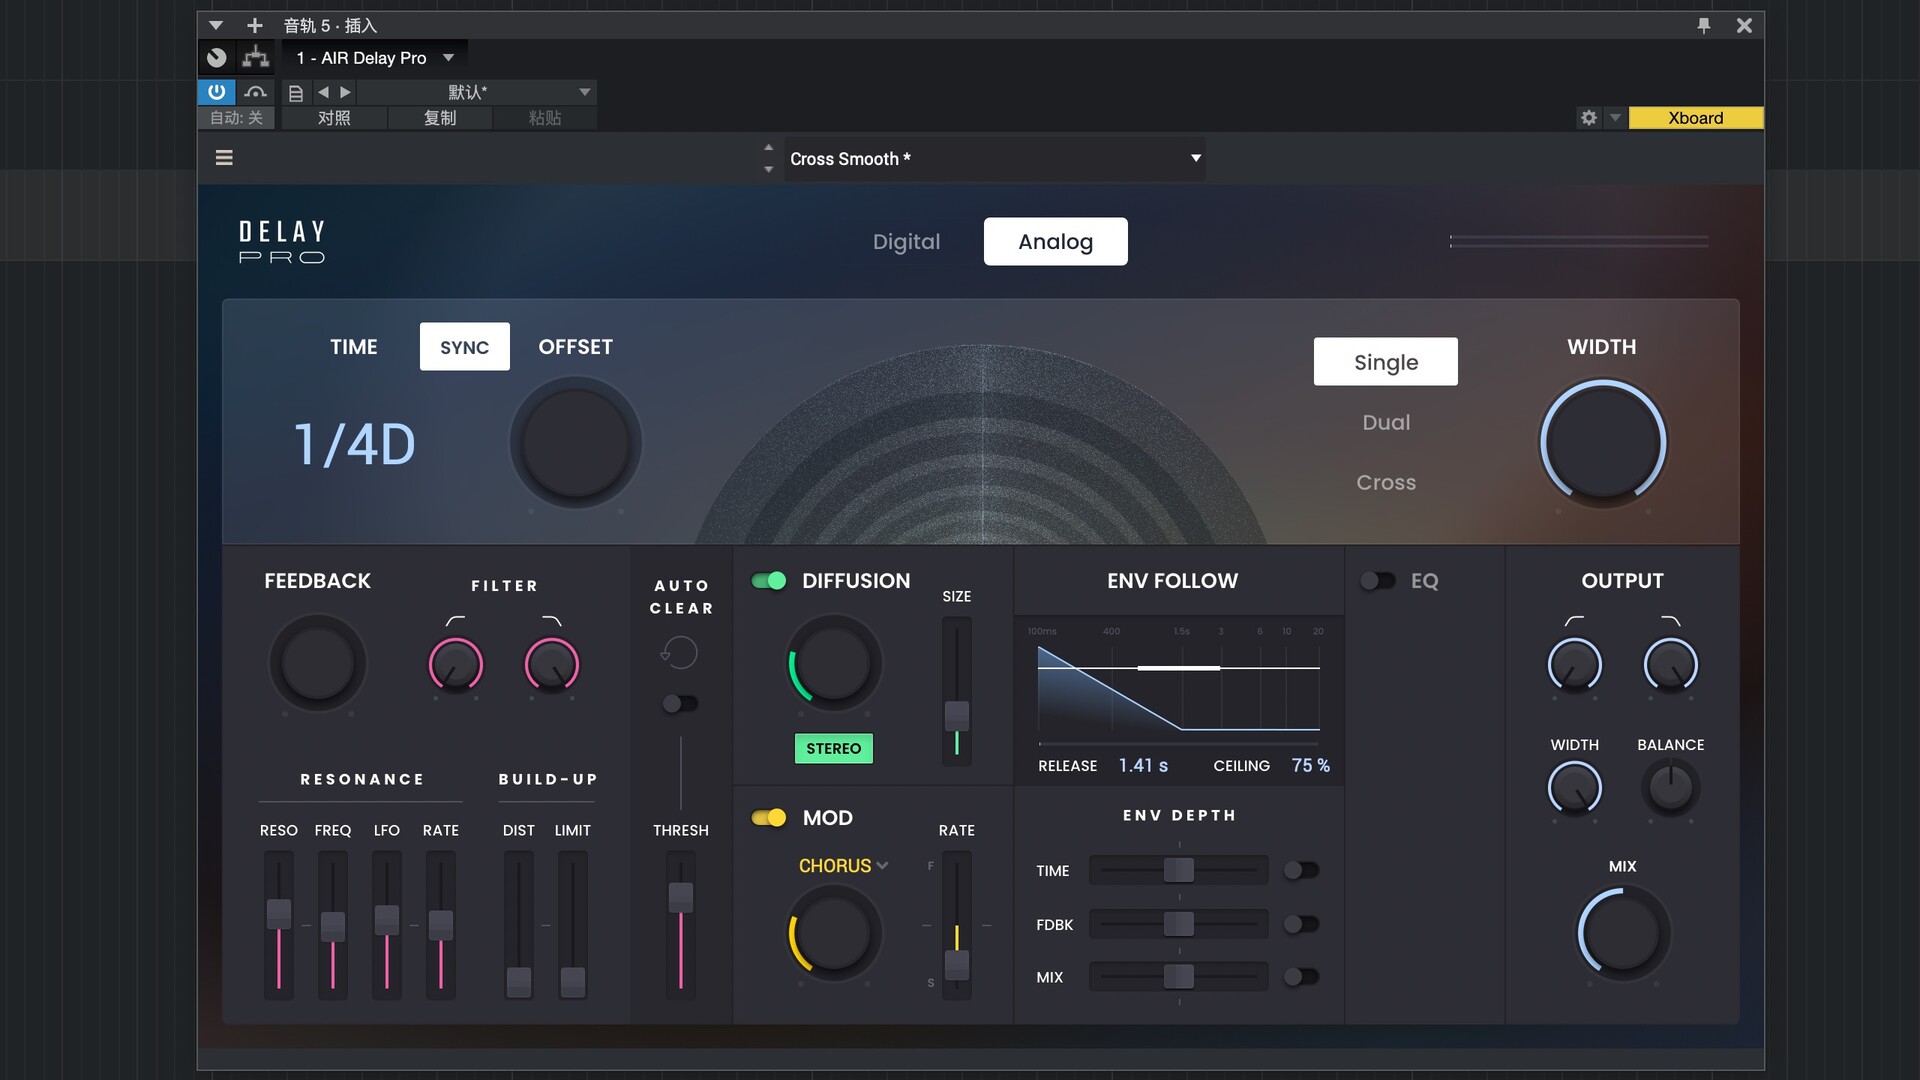Viewport: 1920px width, 1080px height.
Task: Open the Cross Smooth preset dropdown
Action: pos(1195,158)
